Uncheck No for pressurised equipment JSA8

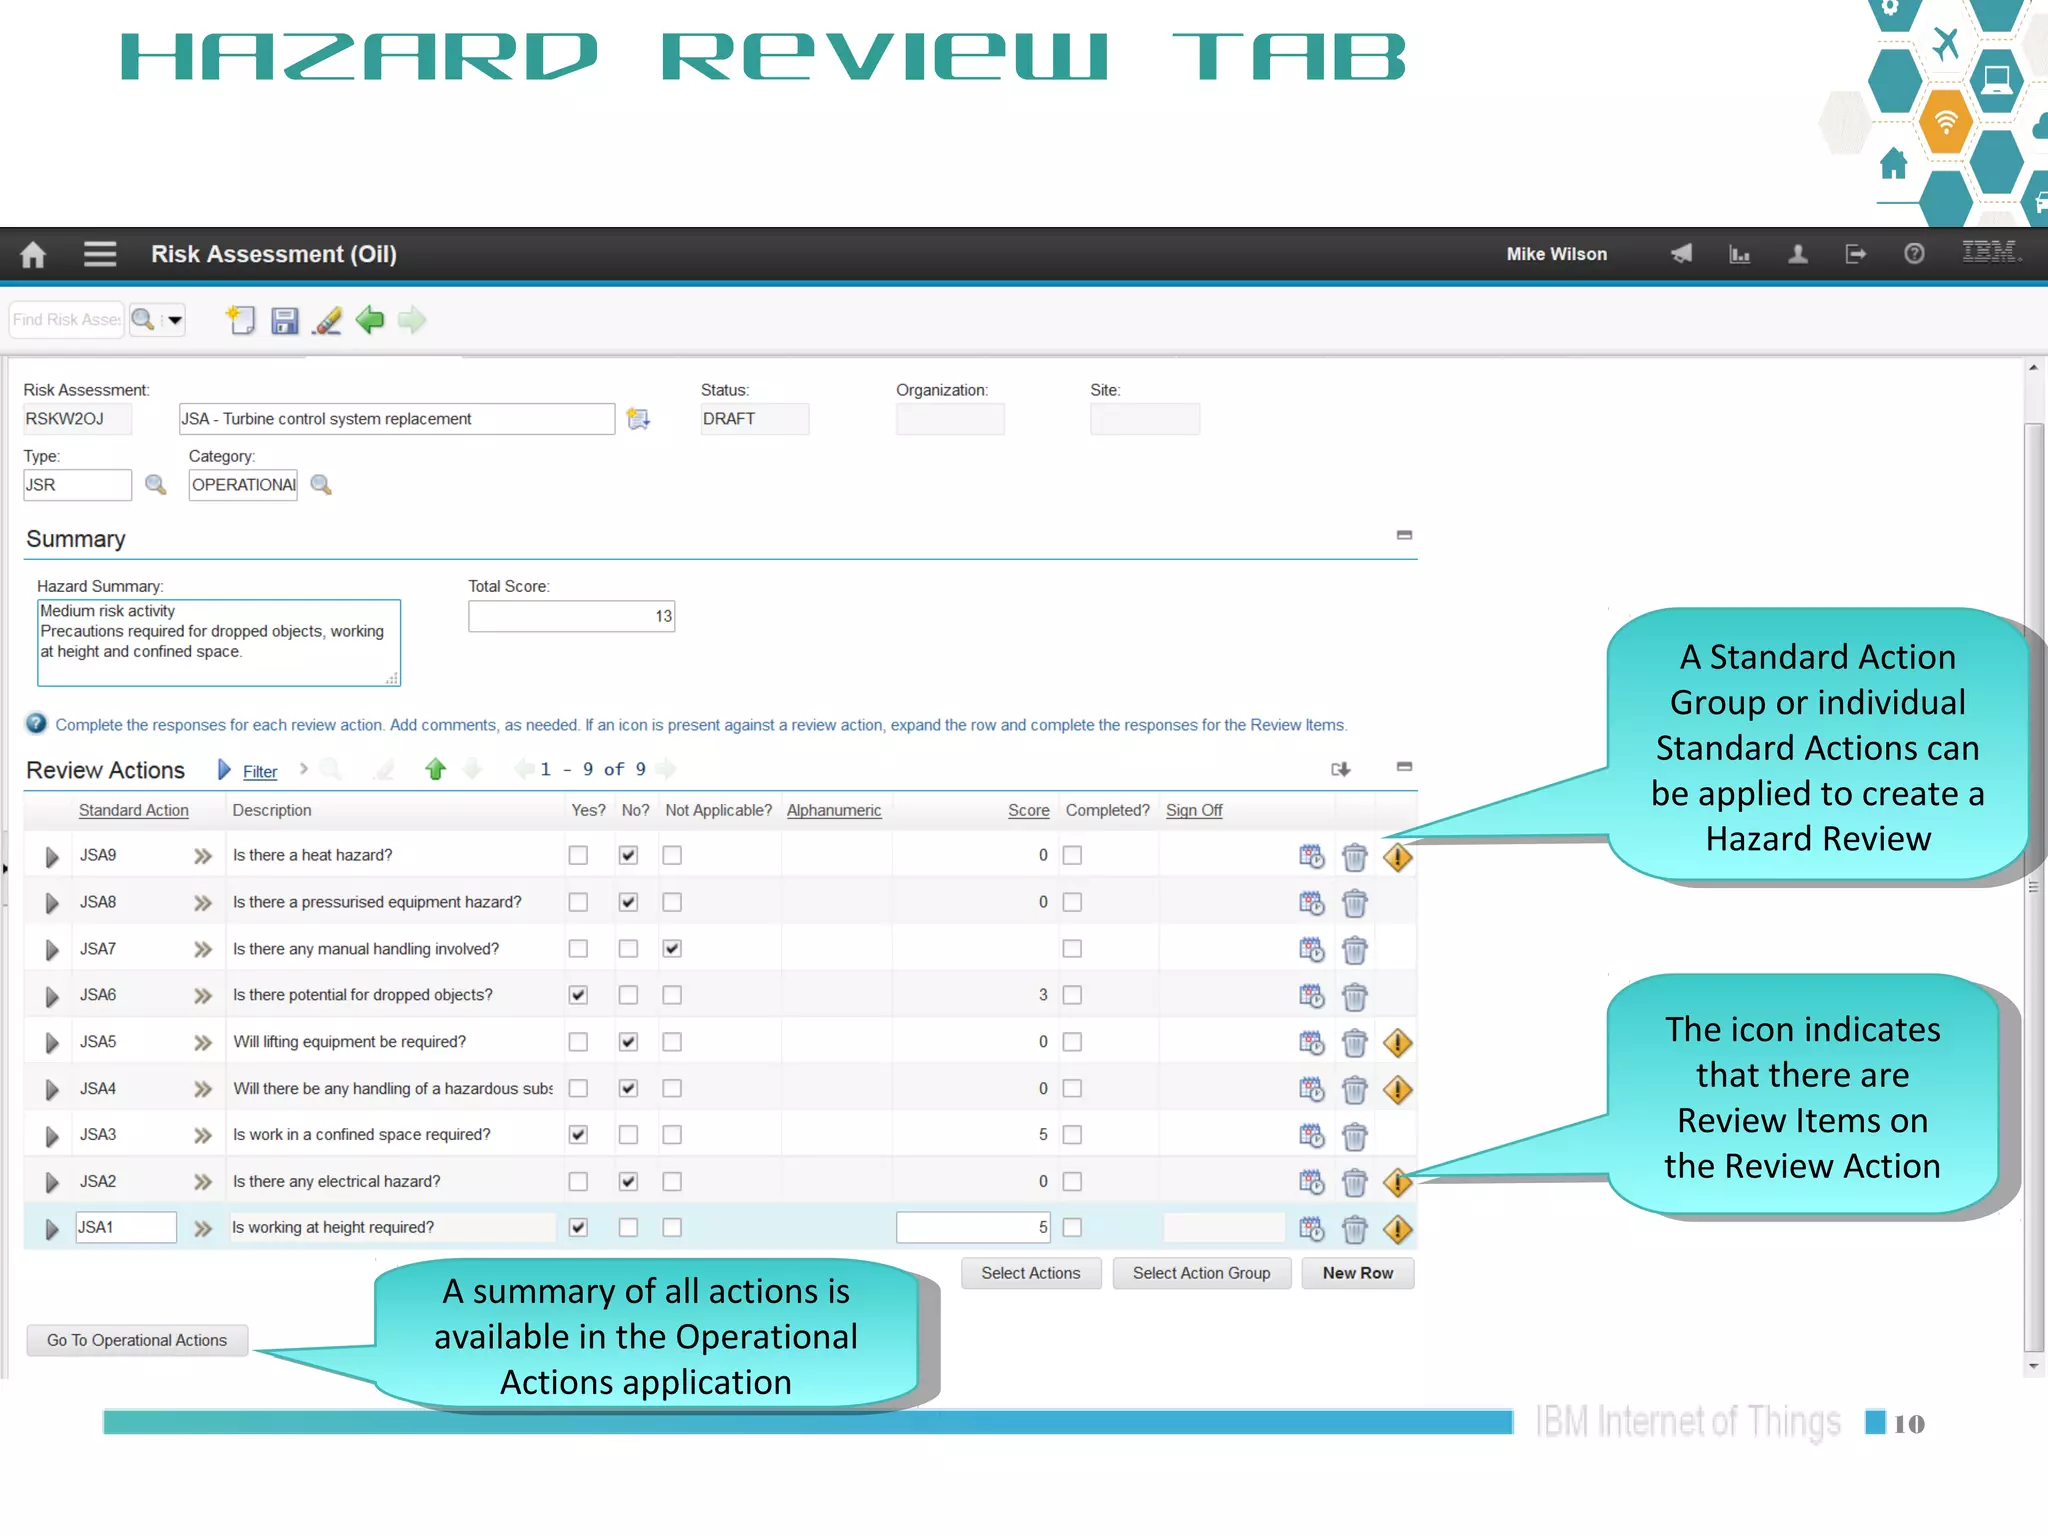pyautogui.click(x=628, y=902)
